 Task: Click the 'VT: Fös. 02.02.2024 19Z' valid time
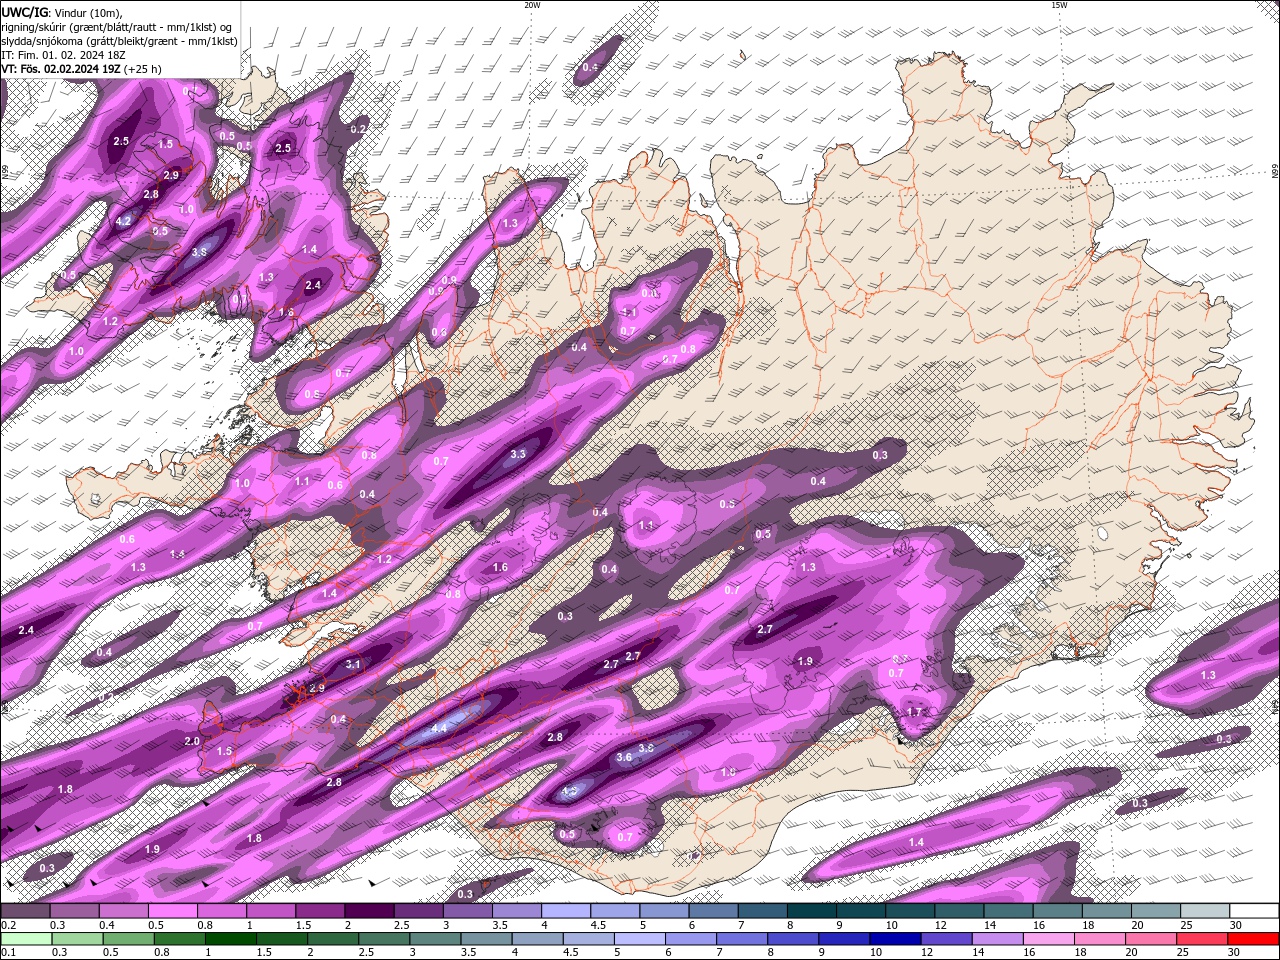tap(81, 69)
